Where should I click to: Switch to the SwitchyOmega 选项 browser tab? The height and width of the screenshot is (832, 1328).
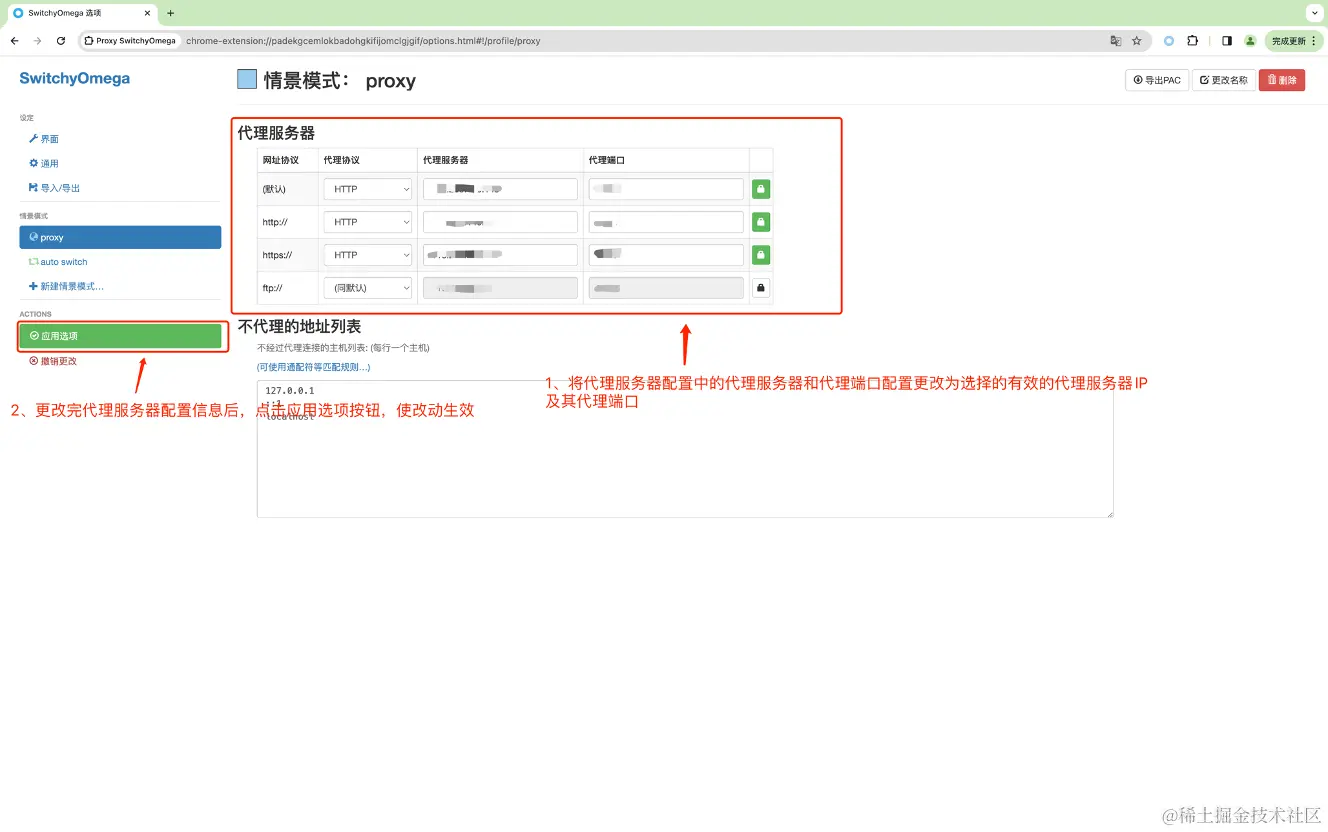(80, 13)
